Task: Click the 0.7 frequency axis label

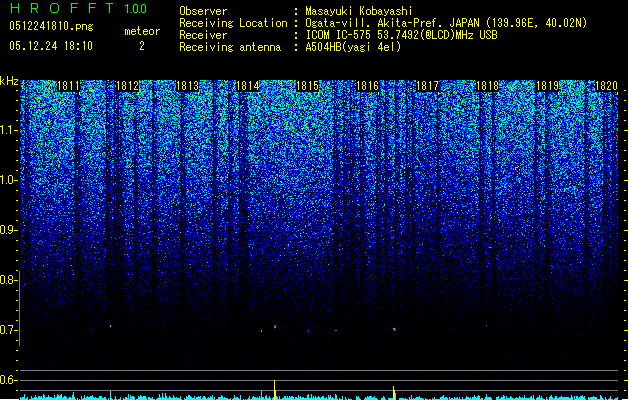Action: pos(8,330)
